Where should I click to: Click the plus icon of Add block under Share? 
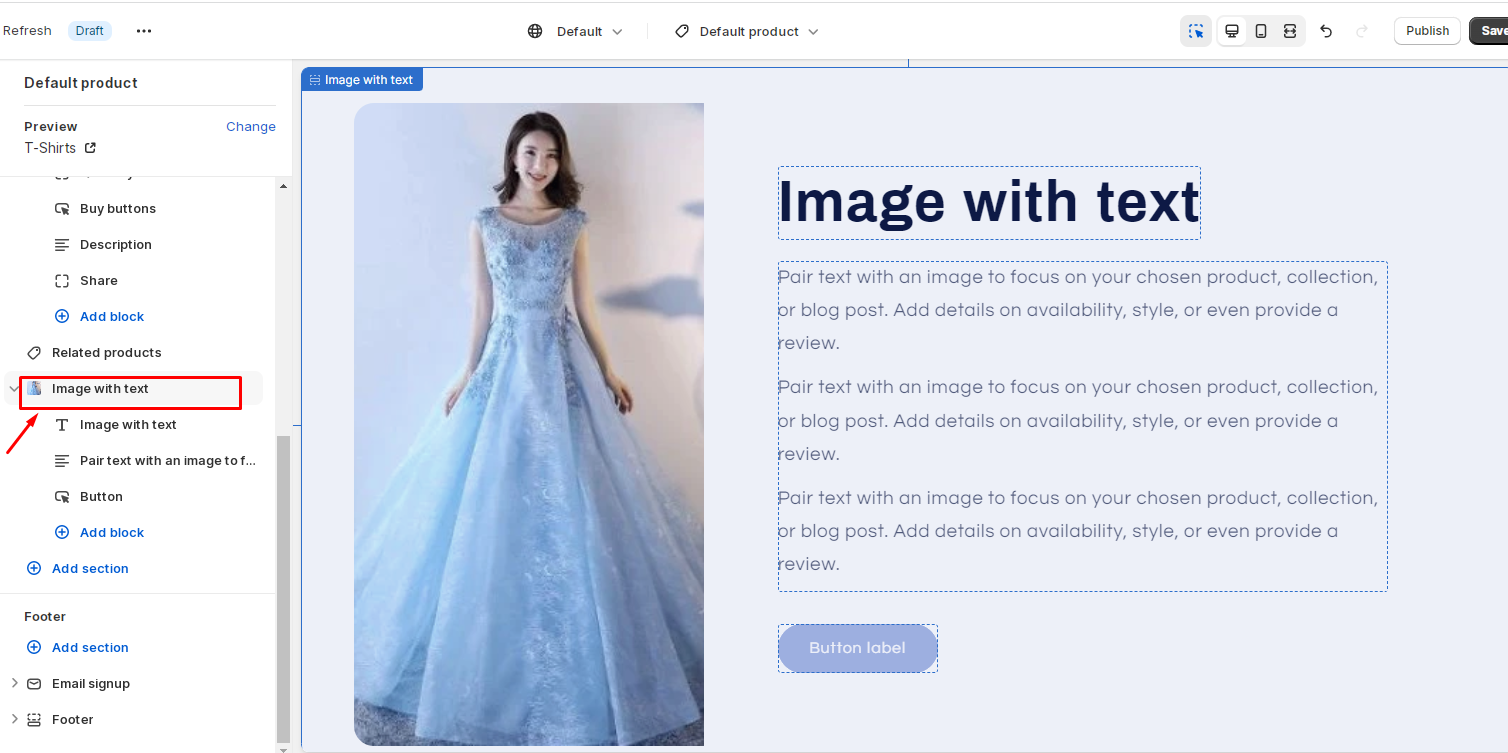click(62, 317)
